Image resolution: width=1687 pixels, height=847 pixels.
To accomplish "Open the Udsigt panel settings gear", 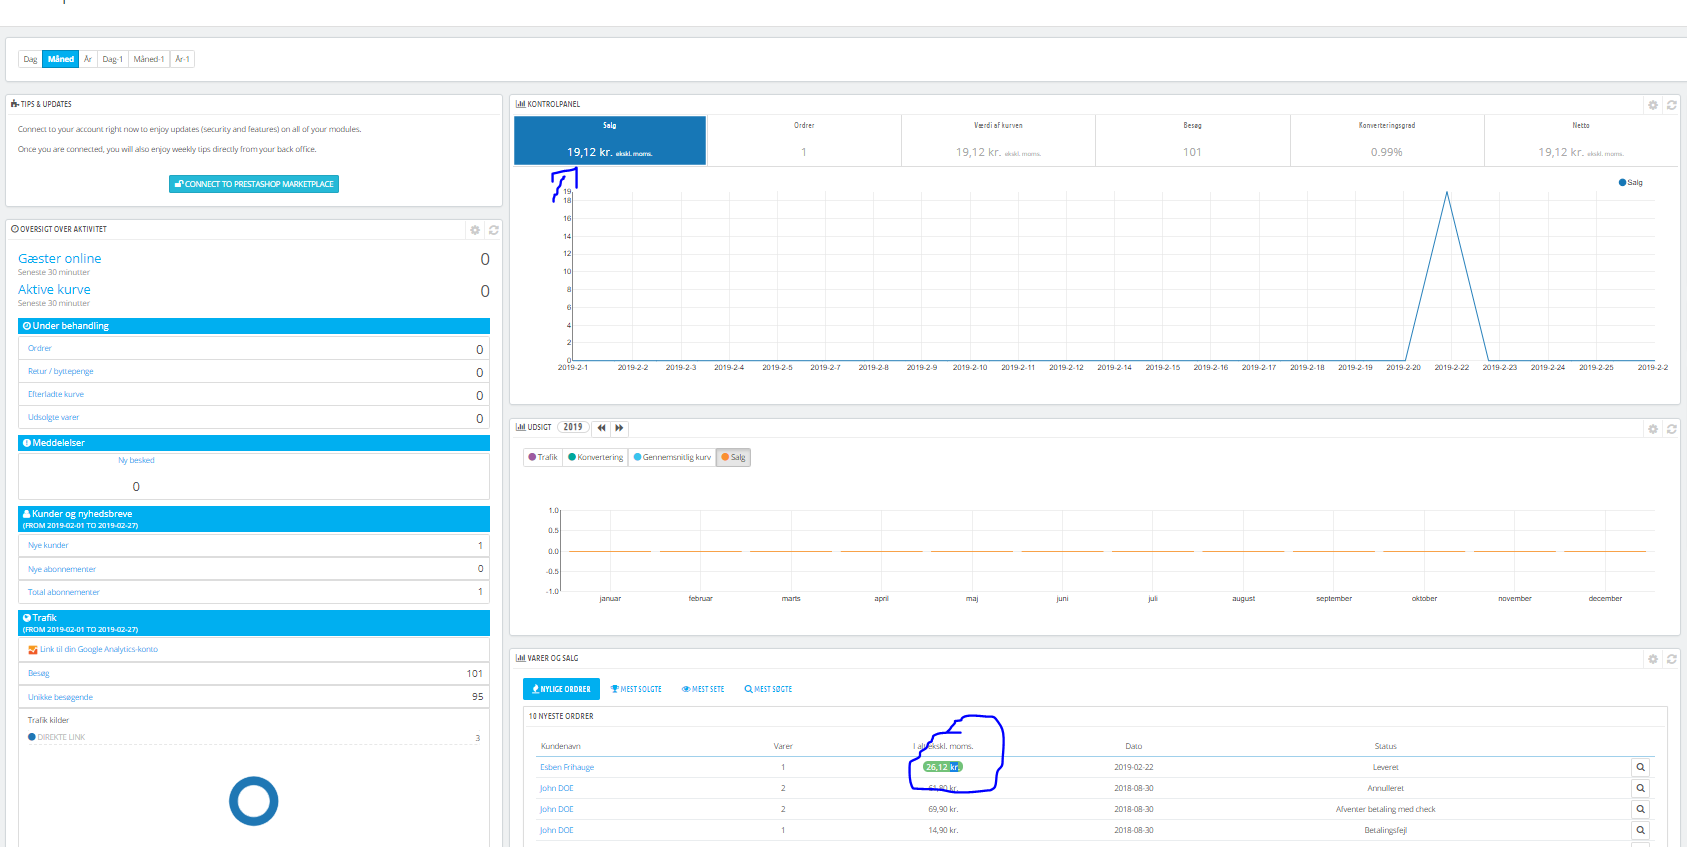I will click(1653, 429).
